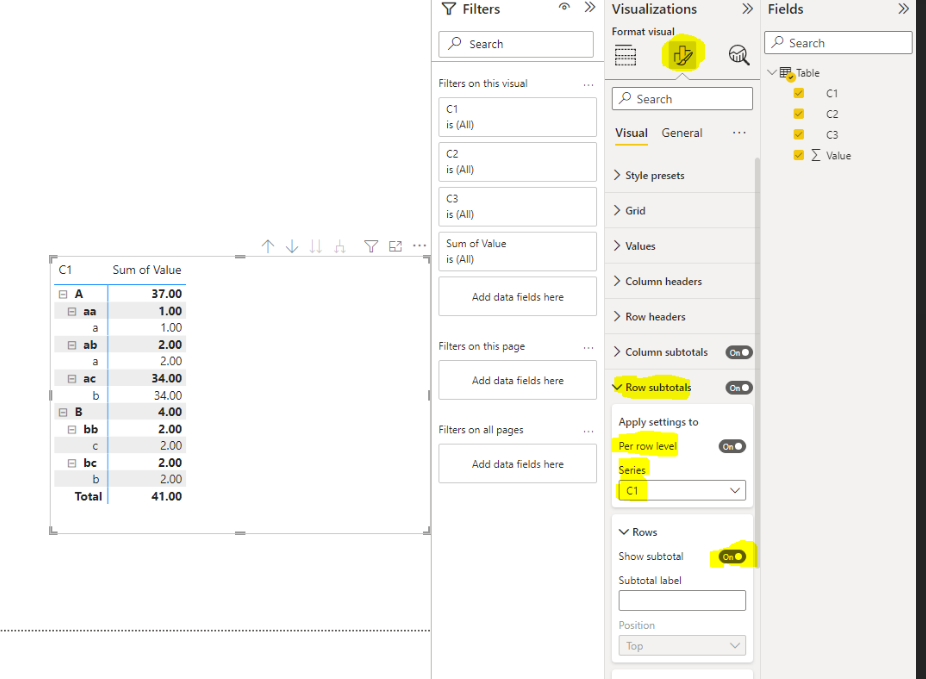
Task: Click Add data fields under all pages
Action: pos(517,464)
